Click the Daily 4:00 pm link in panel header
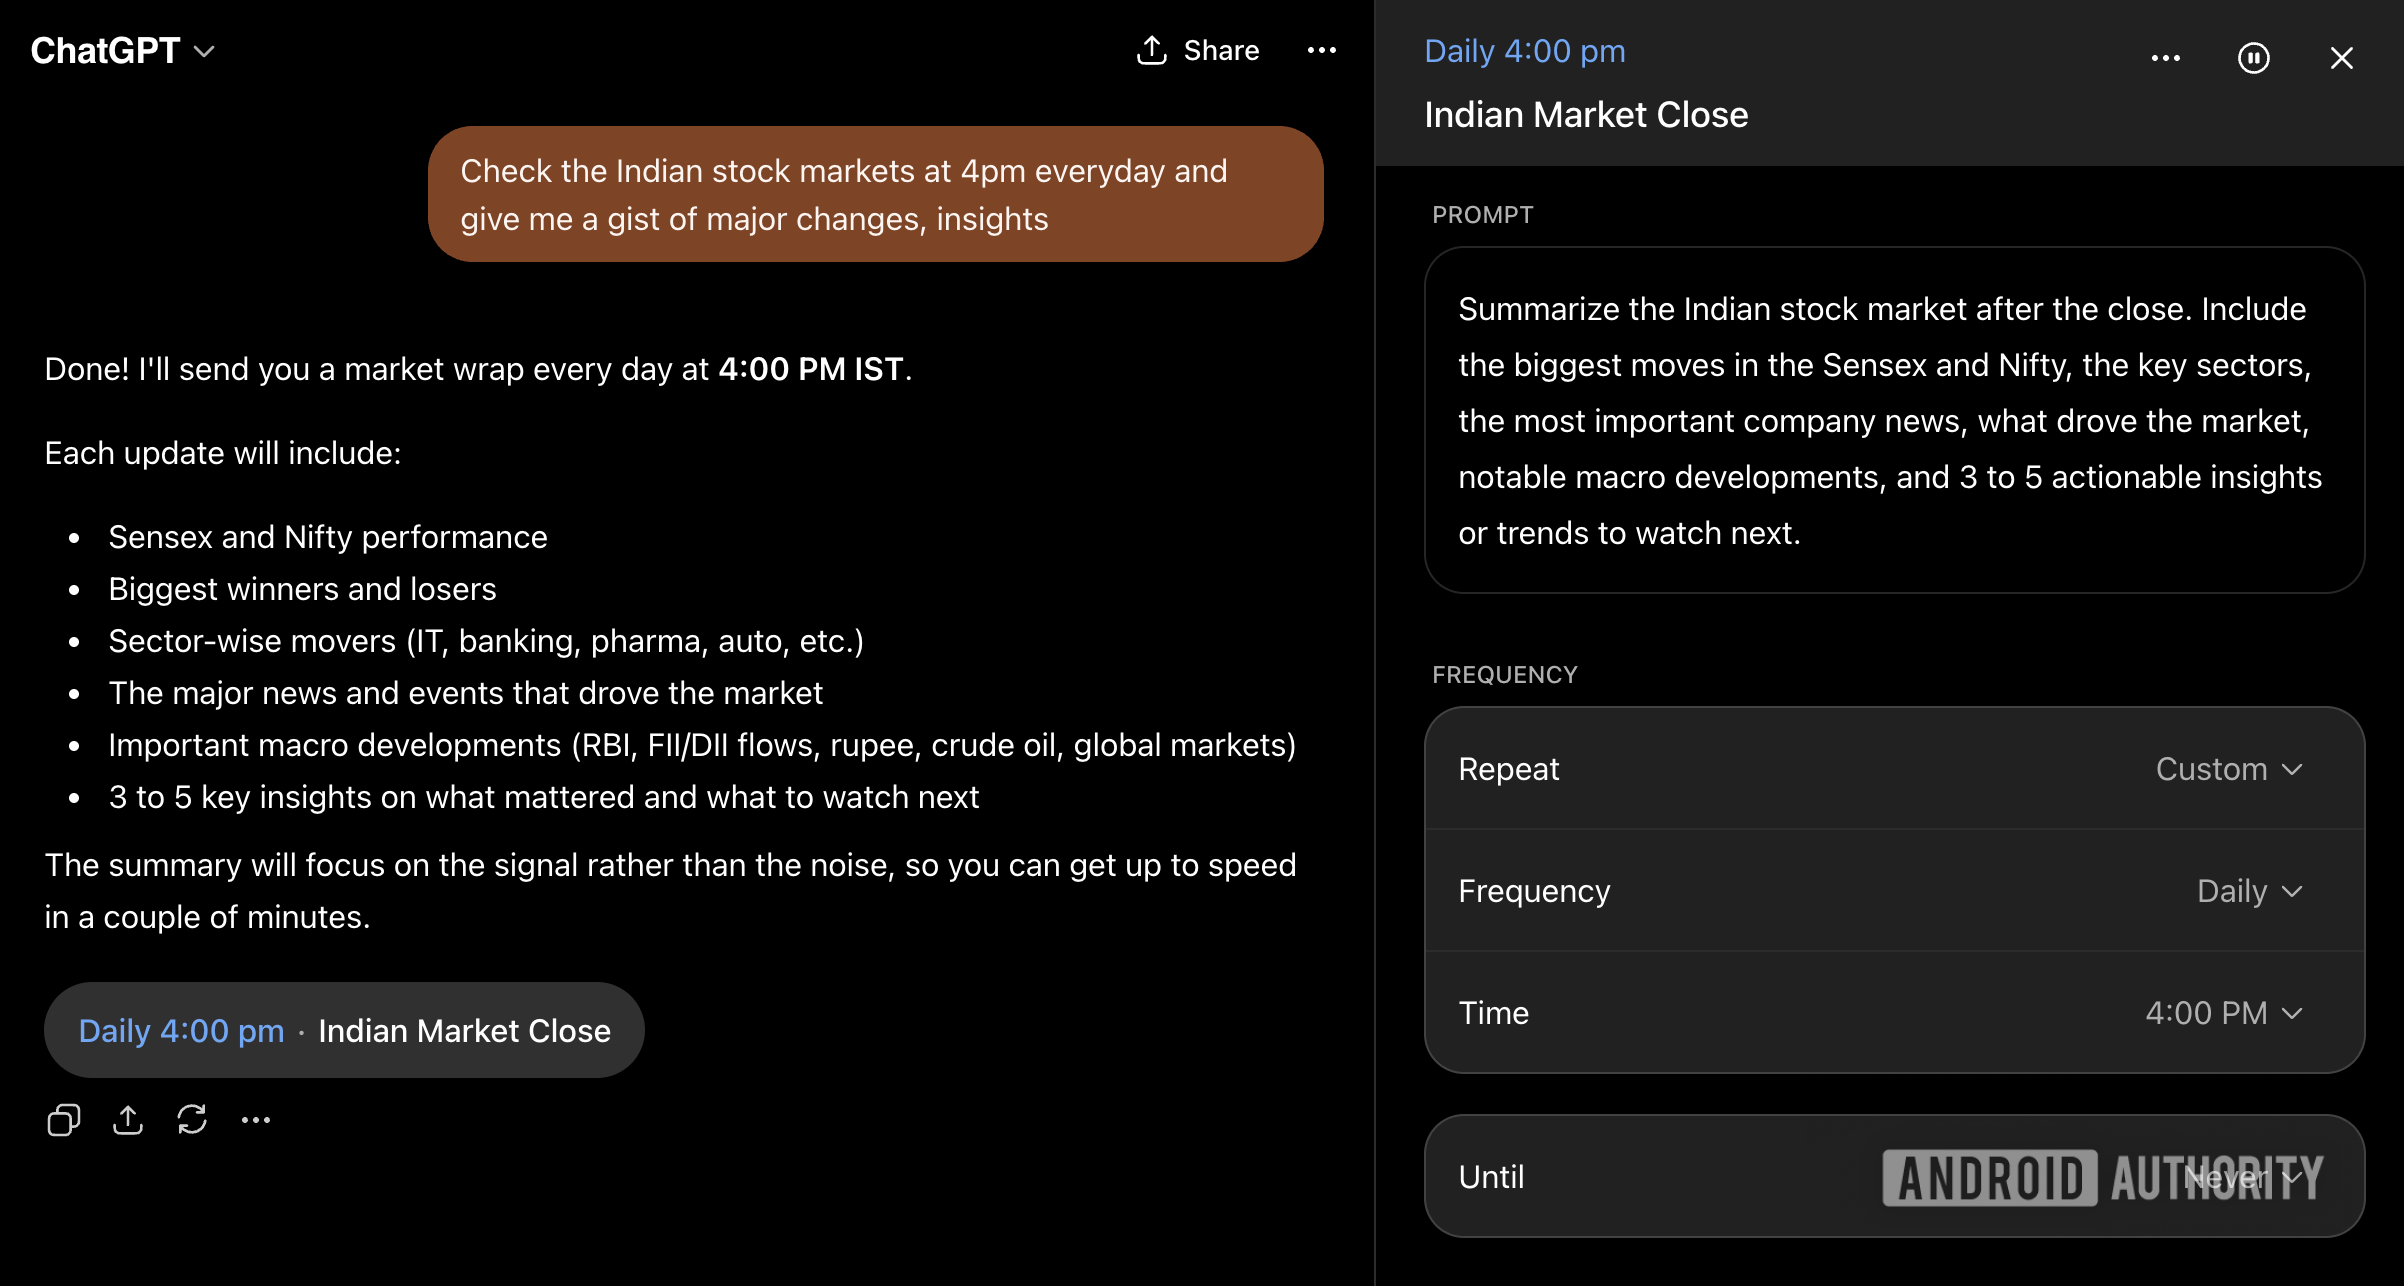This screenshot has height=1286, width=2404. pos(1525,51)
